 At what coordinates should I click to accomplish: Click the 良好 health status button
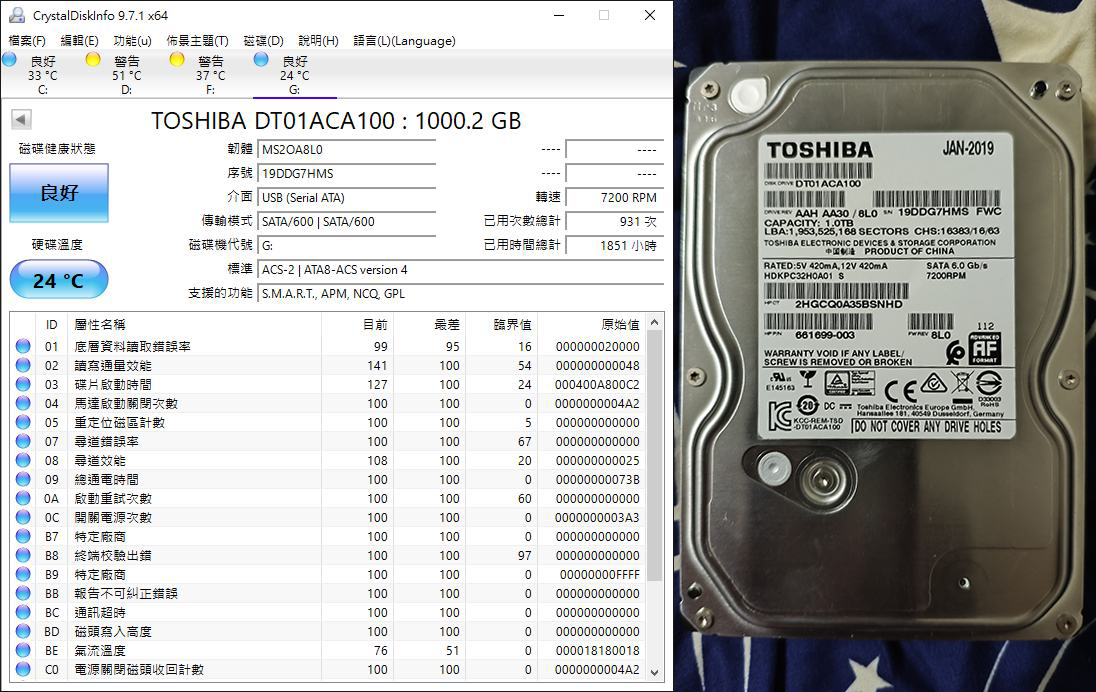click(59, 193)
